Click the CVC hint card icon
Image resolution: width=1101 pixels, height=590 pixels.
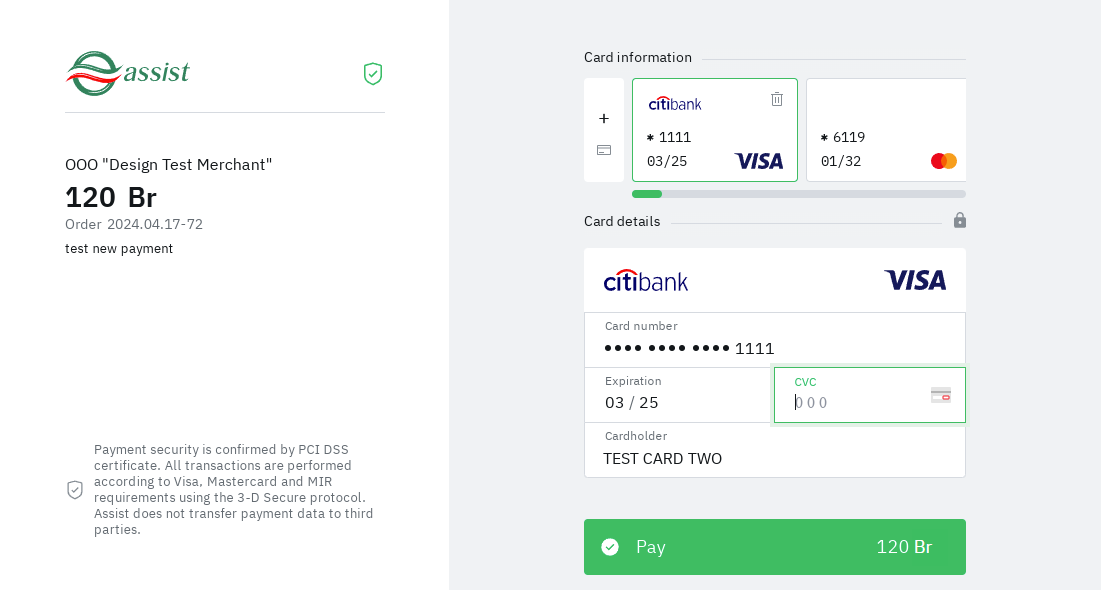(941, 395)
